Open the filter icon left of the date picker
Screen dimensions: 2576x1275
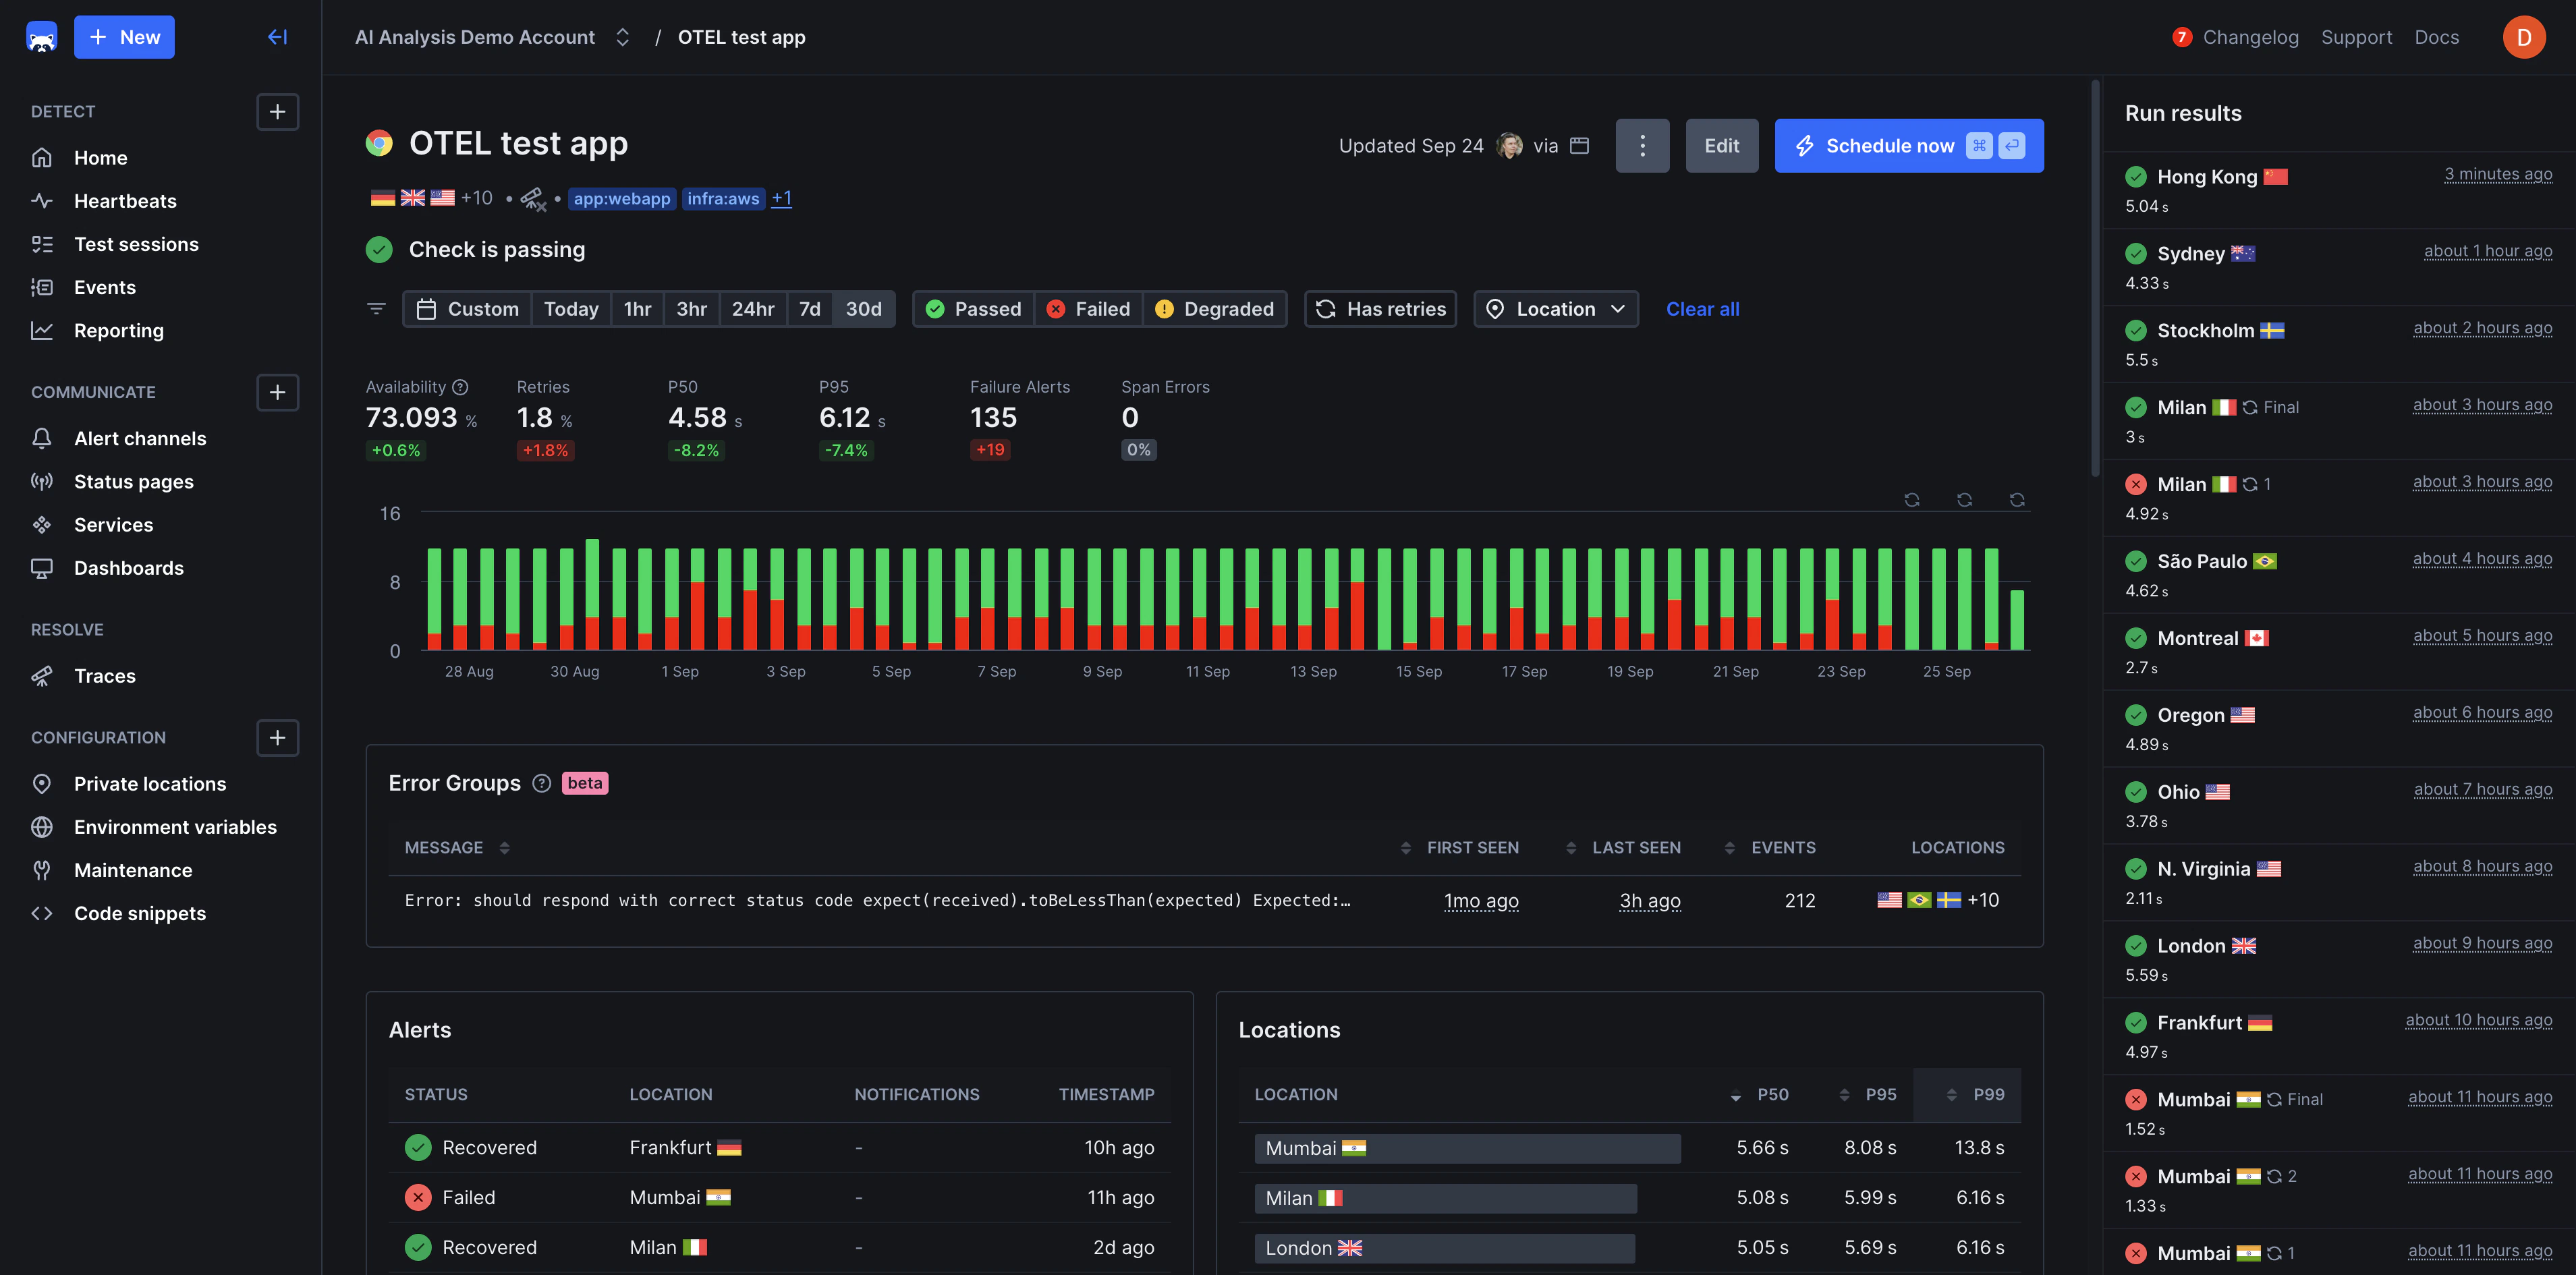(377, 308)
